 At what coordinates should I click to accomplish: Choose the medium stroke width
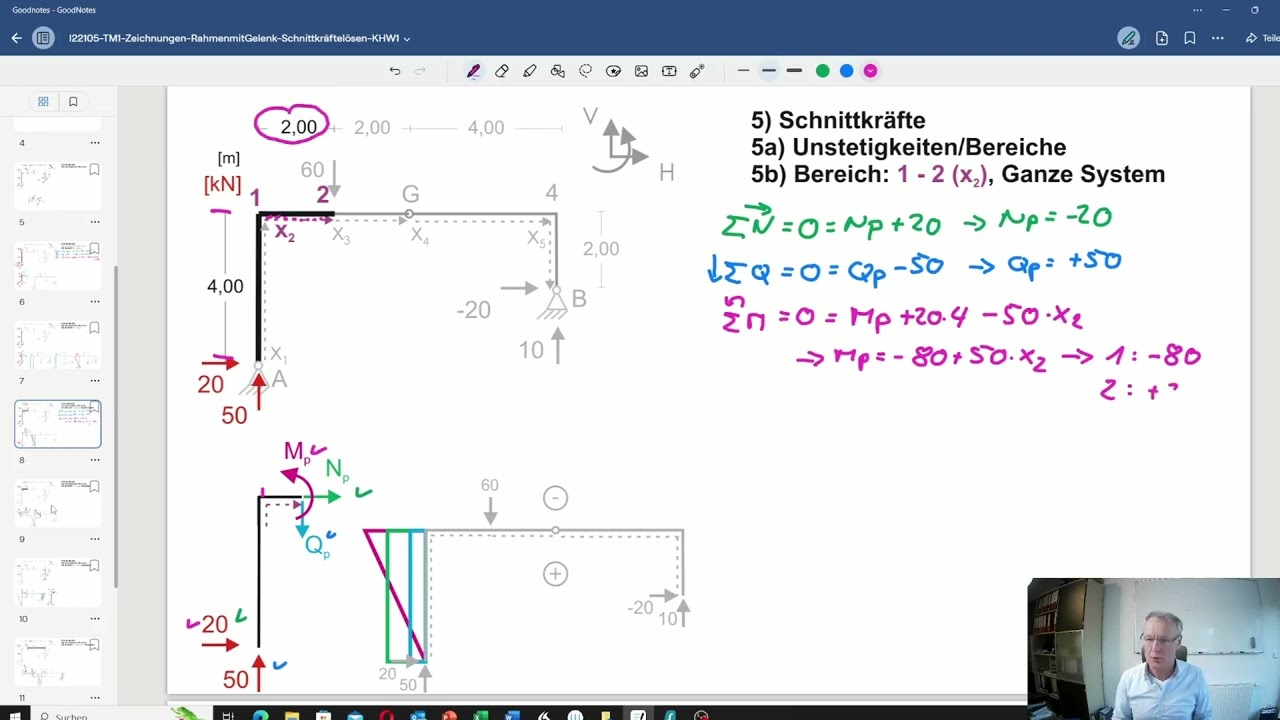768,71
